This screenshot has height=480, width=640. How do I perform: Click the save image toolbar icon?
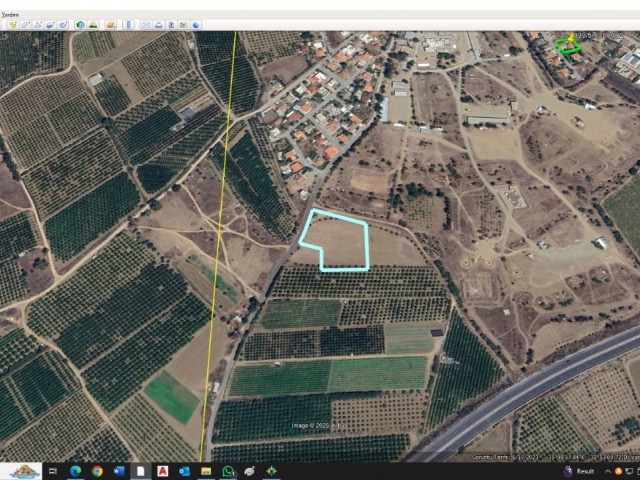pyautogui.click(x=171, y=25)
